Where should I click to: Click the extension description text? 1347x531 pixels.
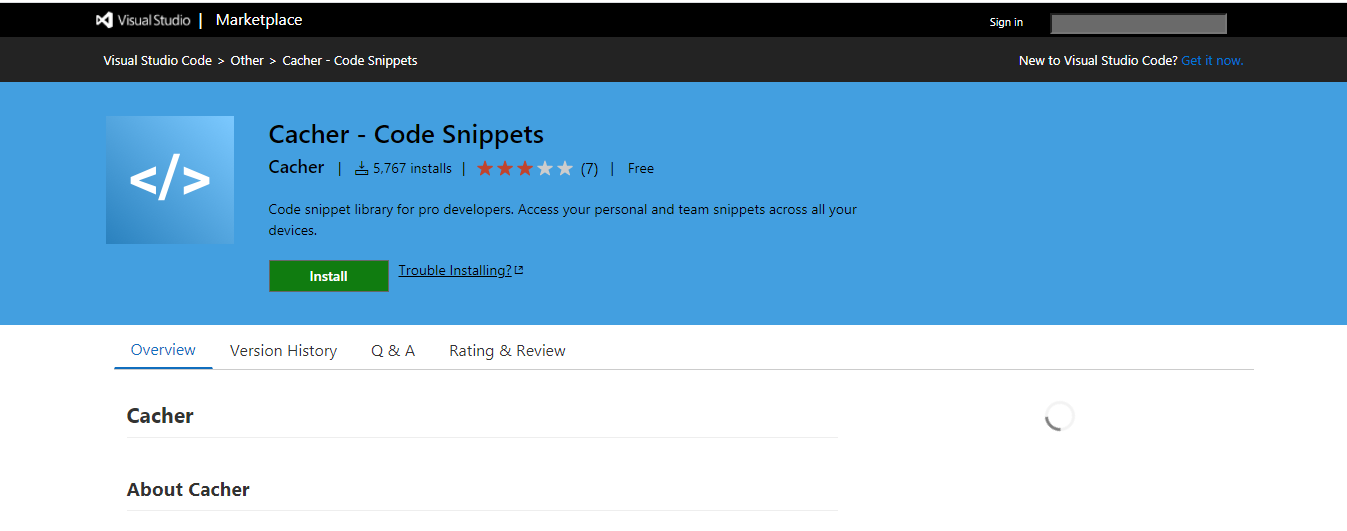(563, 220)
